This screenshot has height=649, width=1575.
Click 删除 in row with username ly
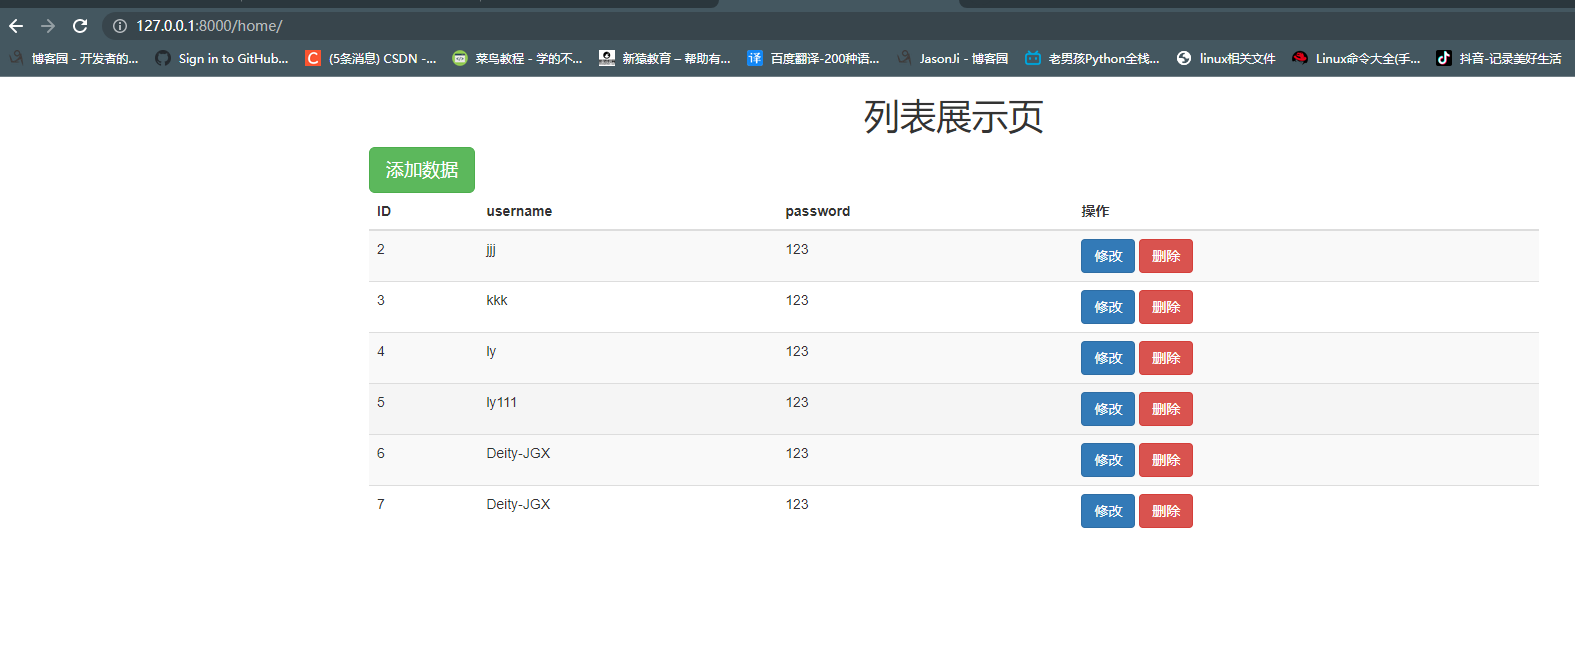1166,358
